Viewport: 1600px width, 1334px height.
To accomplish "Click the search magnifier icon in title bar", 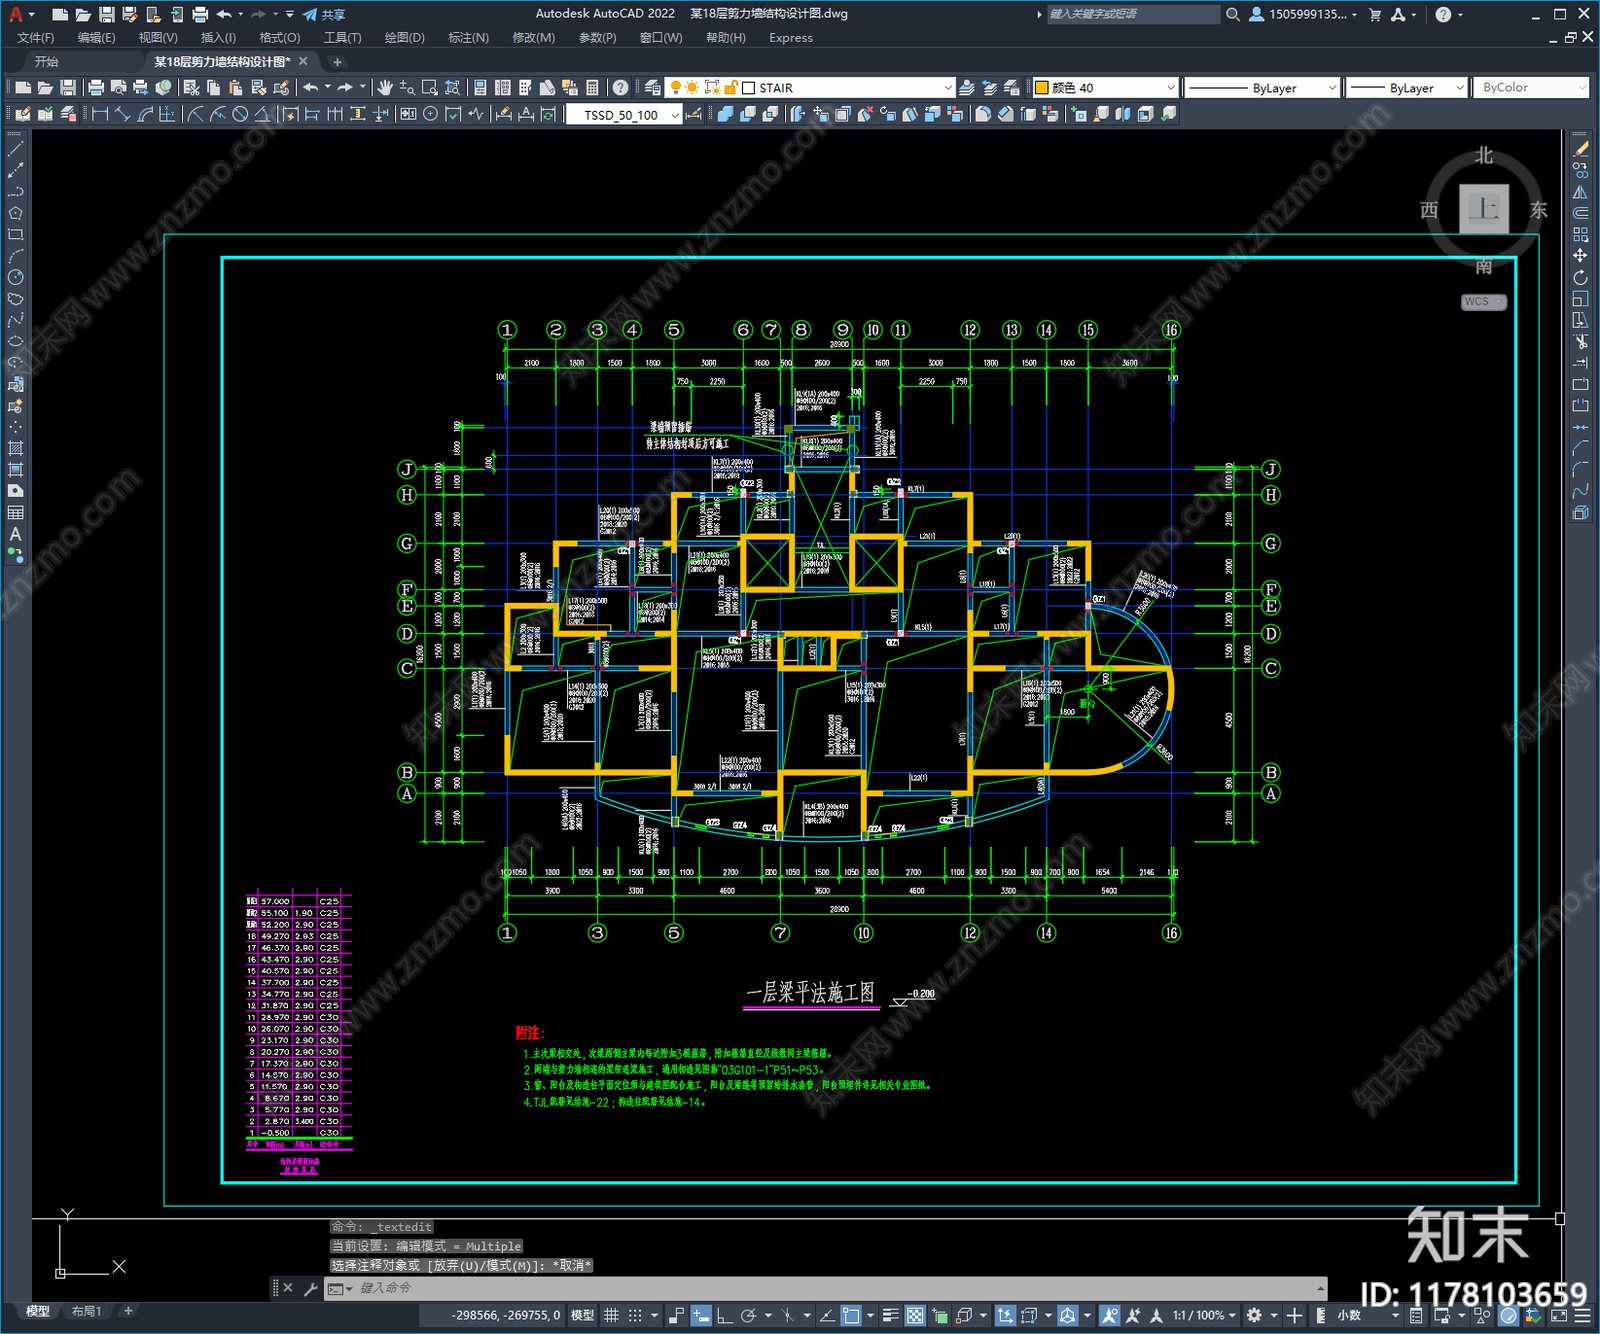I will 1232,14.
